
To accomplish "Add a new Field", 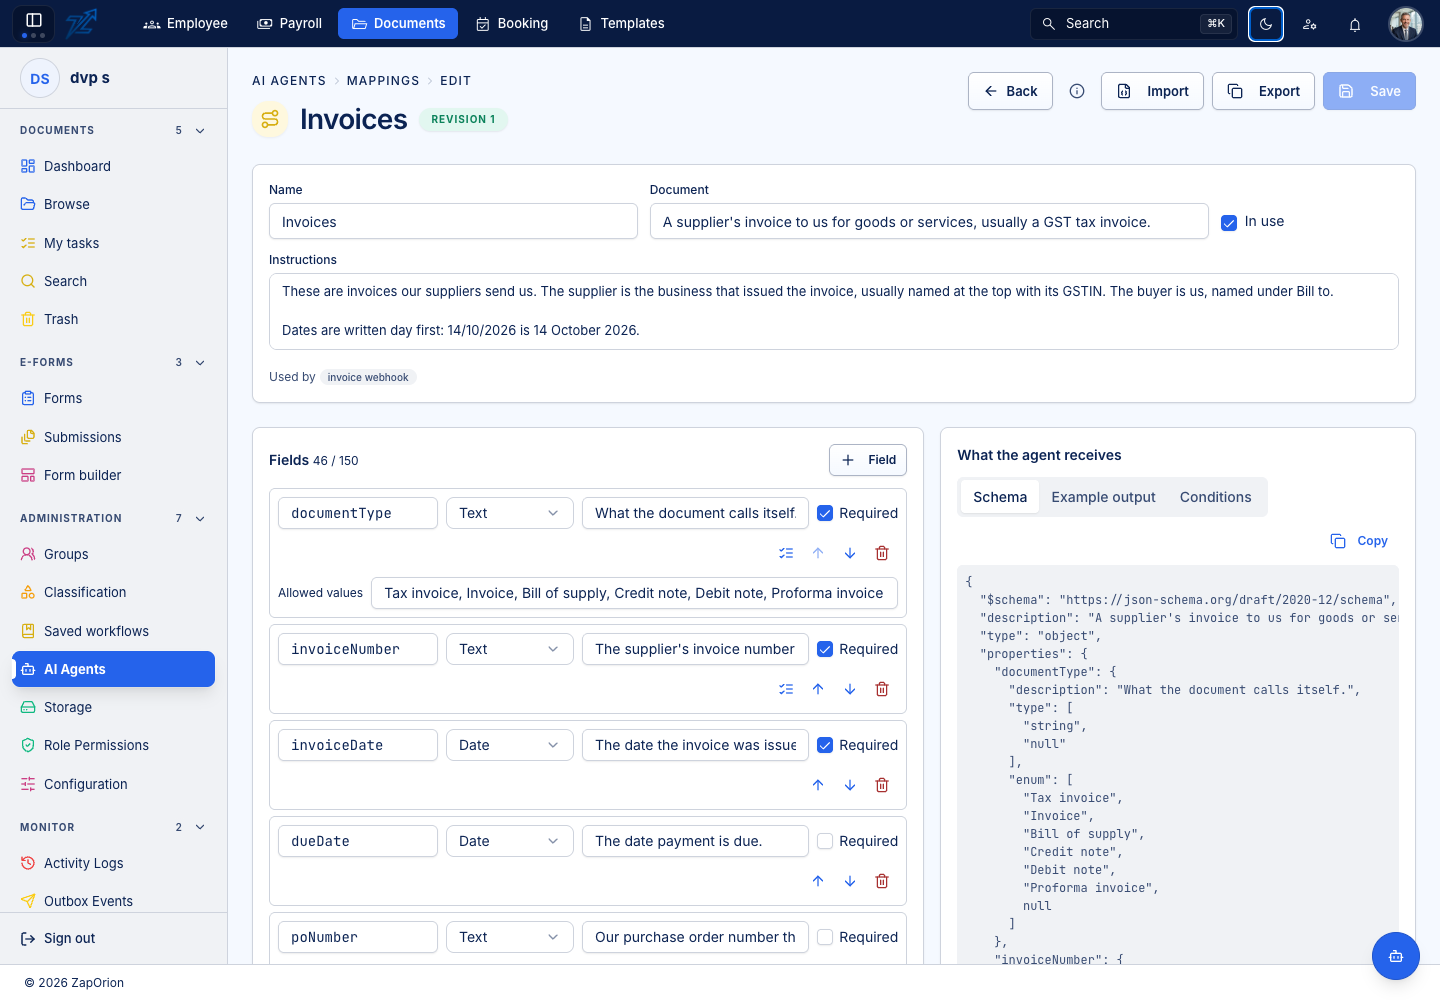I will [x=868, y=460].
